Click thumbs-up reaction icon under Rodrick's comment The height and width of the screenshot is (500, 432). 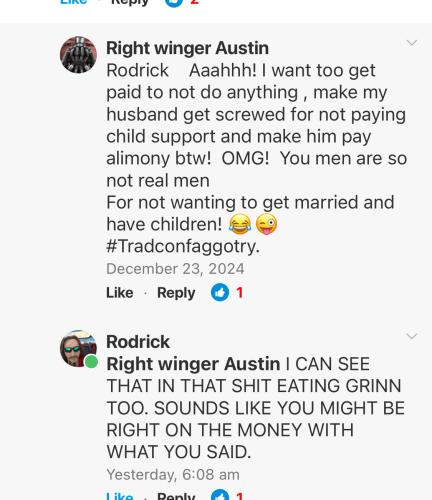(x=220, y=495)
